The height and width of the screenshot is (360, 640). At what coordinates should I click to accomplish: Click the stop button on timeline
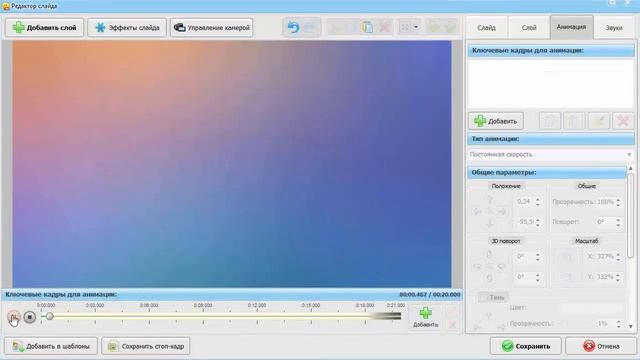click(x=29, y=317)
